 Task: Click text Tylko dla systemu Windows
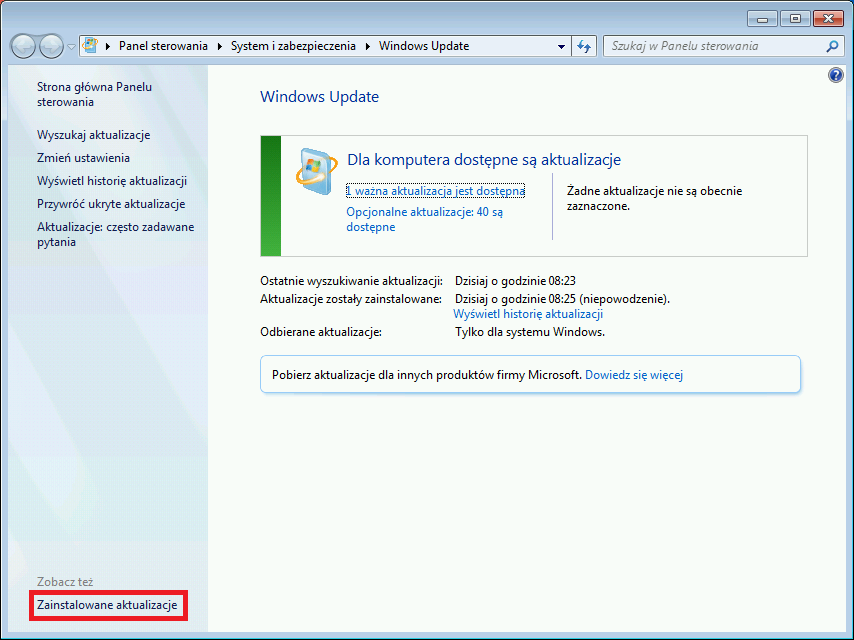[x=530, y=332]
